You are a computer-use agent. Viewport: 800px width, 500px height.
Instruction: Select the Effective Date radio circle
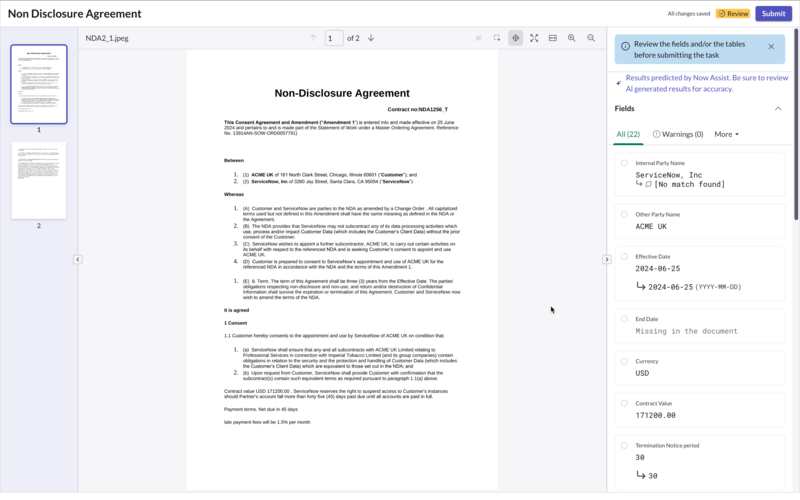pos(624,257)
